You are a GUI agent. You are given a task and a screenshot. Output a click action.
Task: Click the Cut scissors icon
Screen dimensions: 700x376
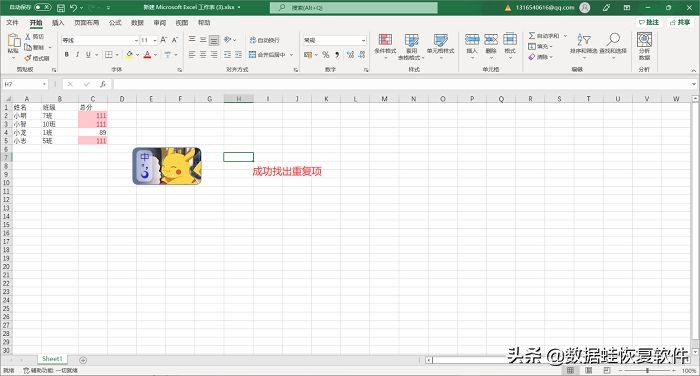tap(28, 36)
